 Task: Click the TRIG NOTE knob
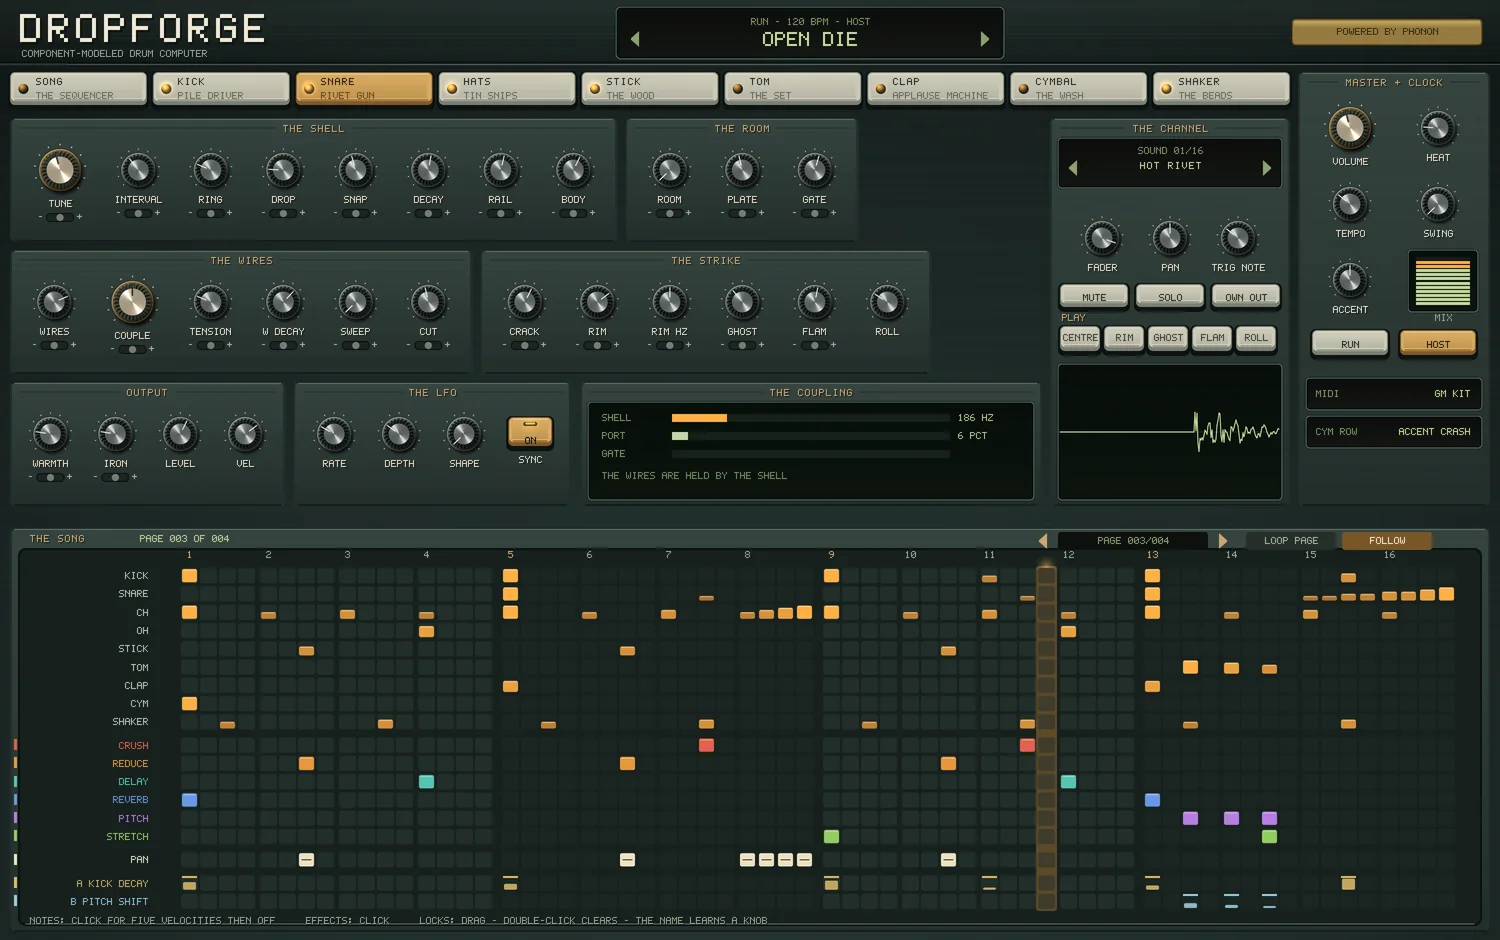coord(1238,238)
